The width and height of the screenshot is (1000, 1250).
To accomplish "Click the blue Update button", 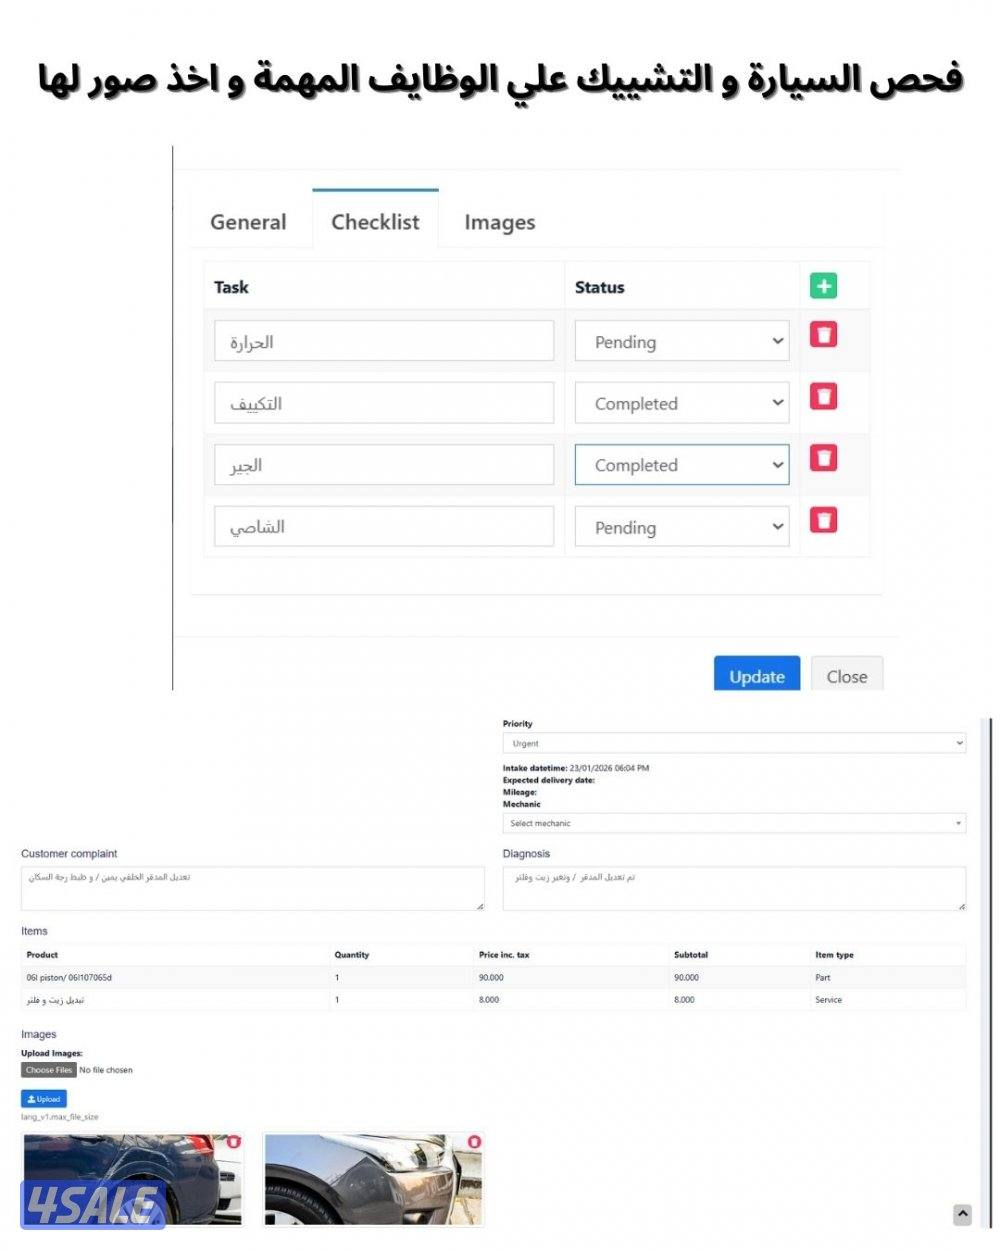I will click(756, 676).
